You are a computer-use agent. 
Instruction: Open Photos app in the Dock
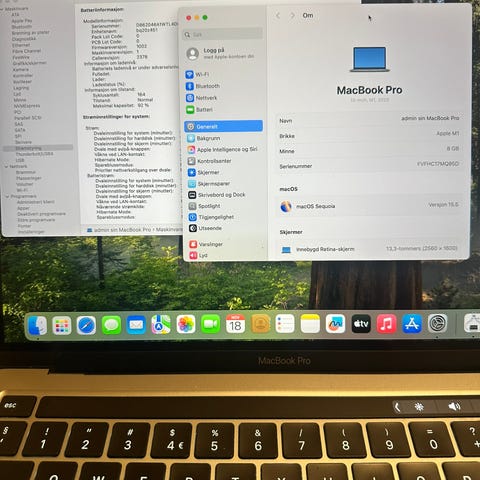pyautogui.click(x=186, y=324)
